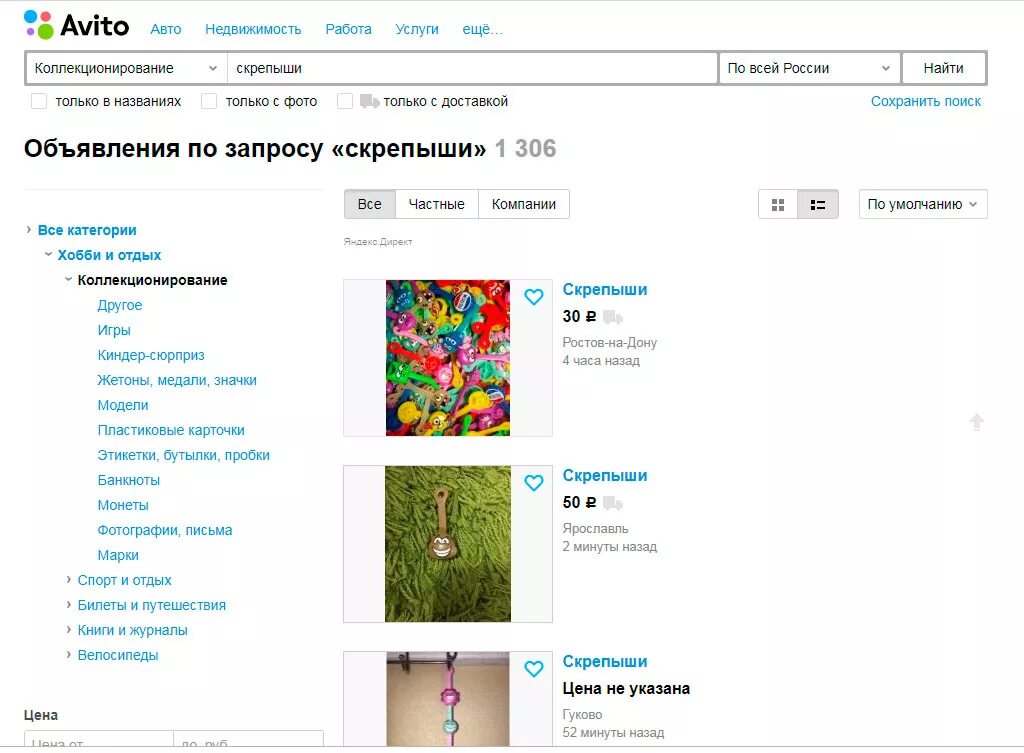Collapse the Хобби и отдых arrow
Viewport: 1024px width, 753px height.
pos(48,255)
